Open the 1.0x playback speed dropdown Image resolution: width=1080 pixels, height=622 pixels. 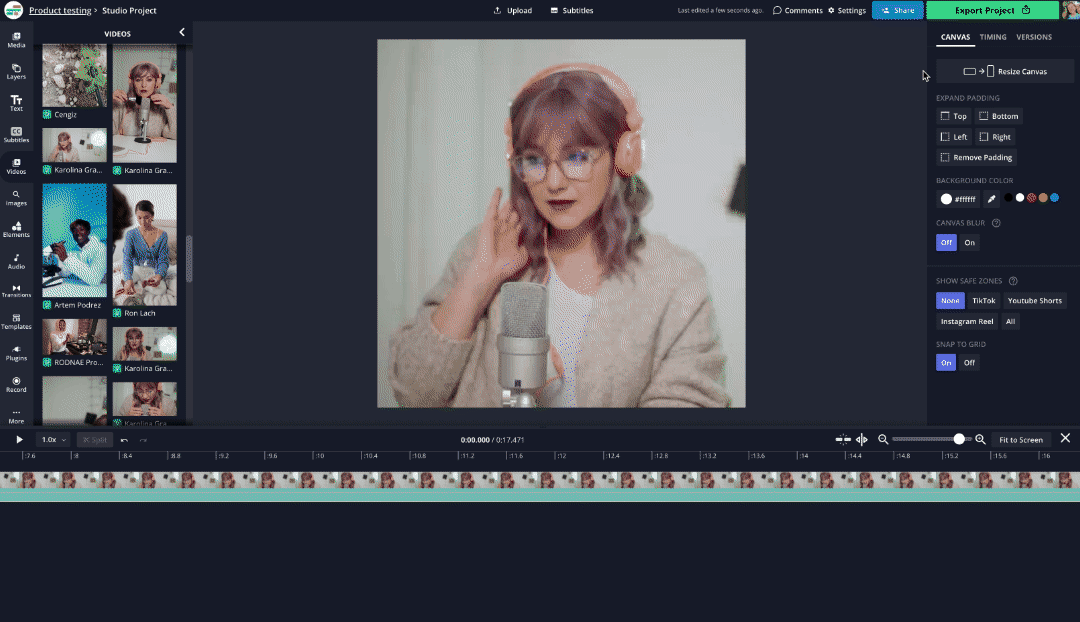point(53,440)
